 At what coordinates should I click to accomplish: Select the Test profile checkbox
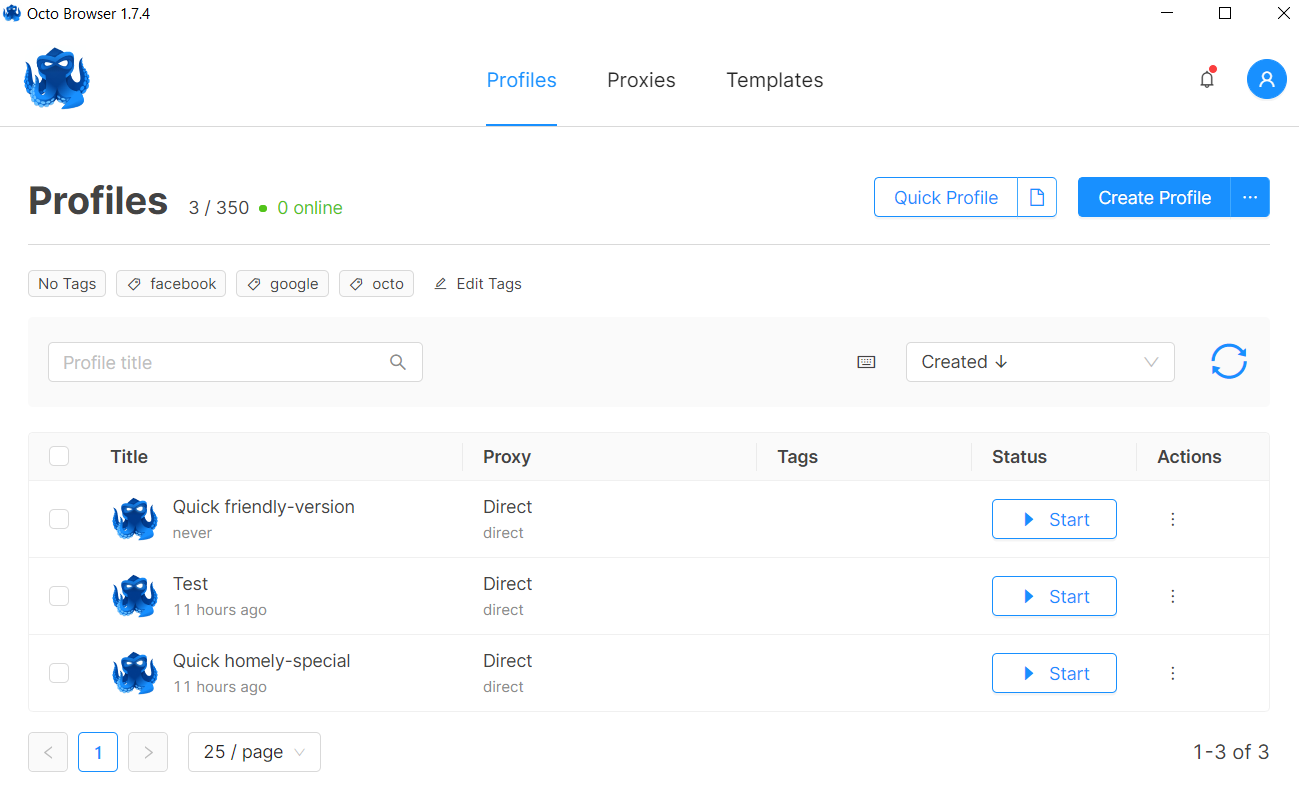tap(59, 596)
